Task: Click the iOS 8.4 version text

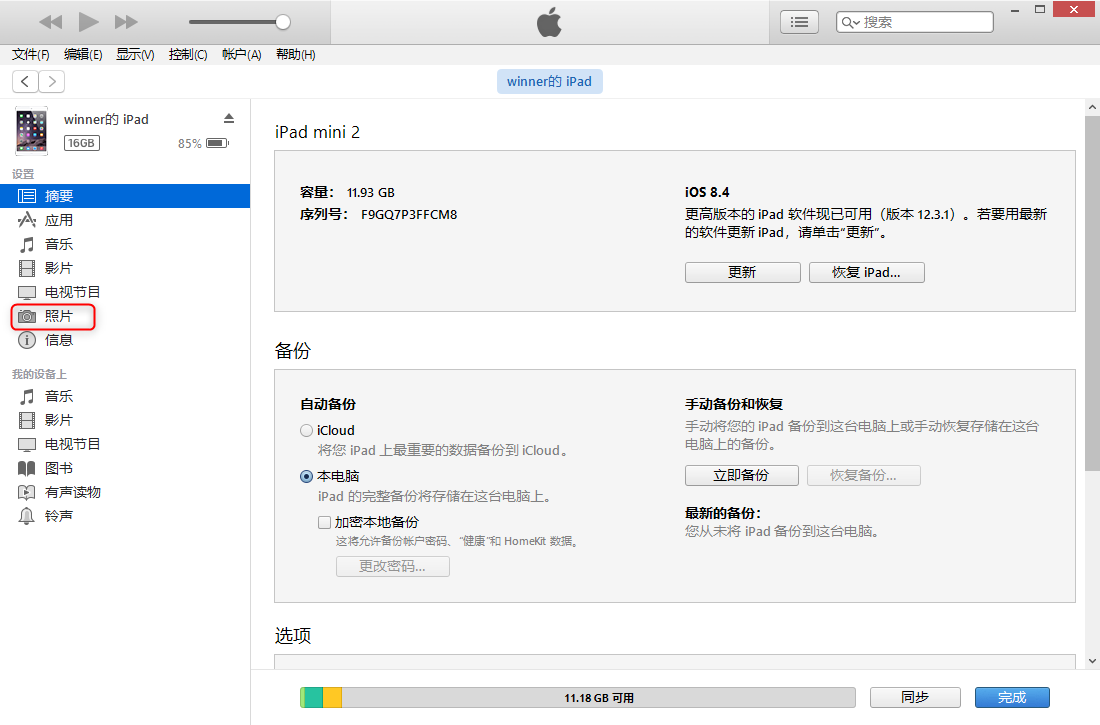Action: click(707, 192)
